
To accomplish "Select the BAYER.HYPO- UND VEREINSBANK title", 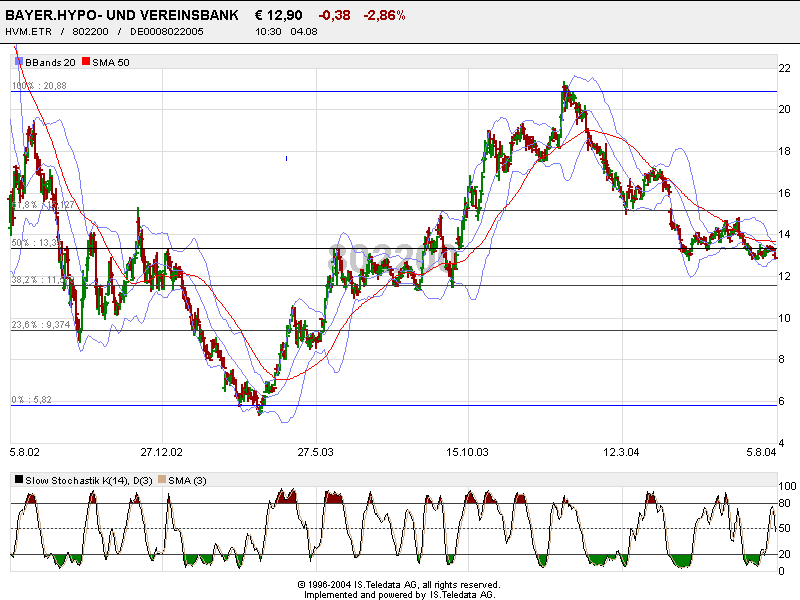I will pos(121,15).
